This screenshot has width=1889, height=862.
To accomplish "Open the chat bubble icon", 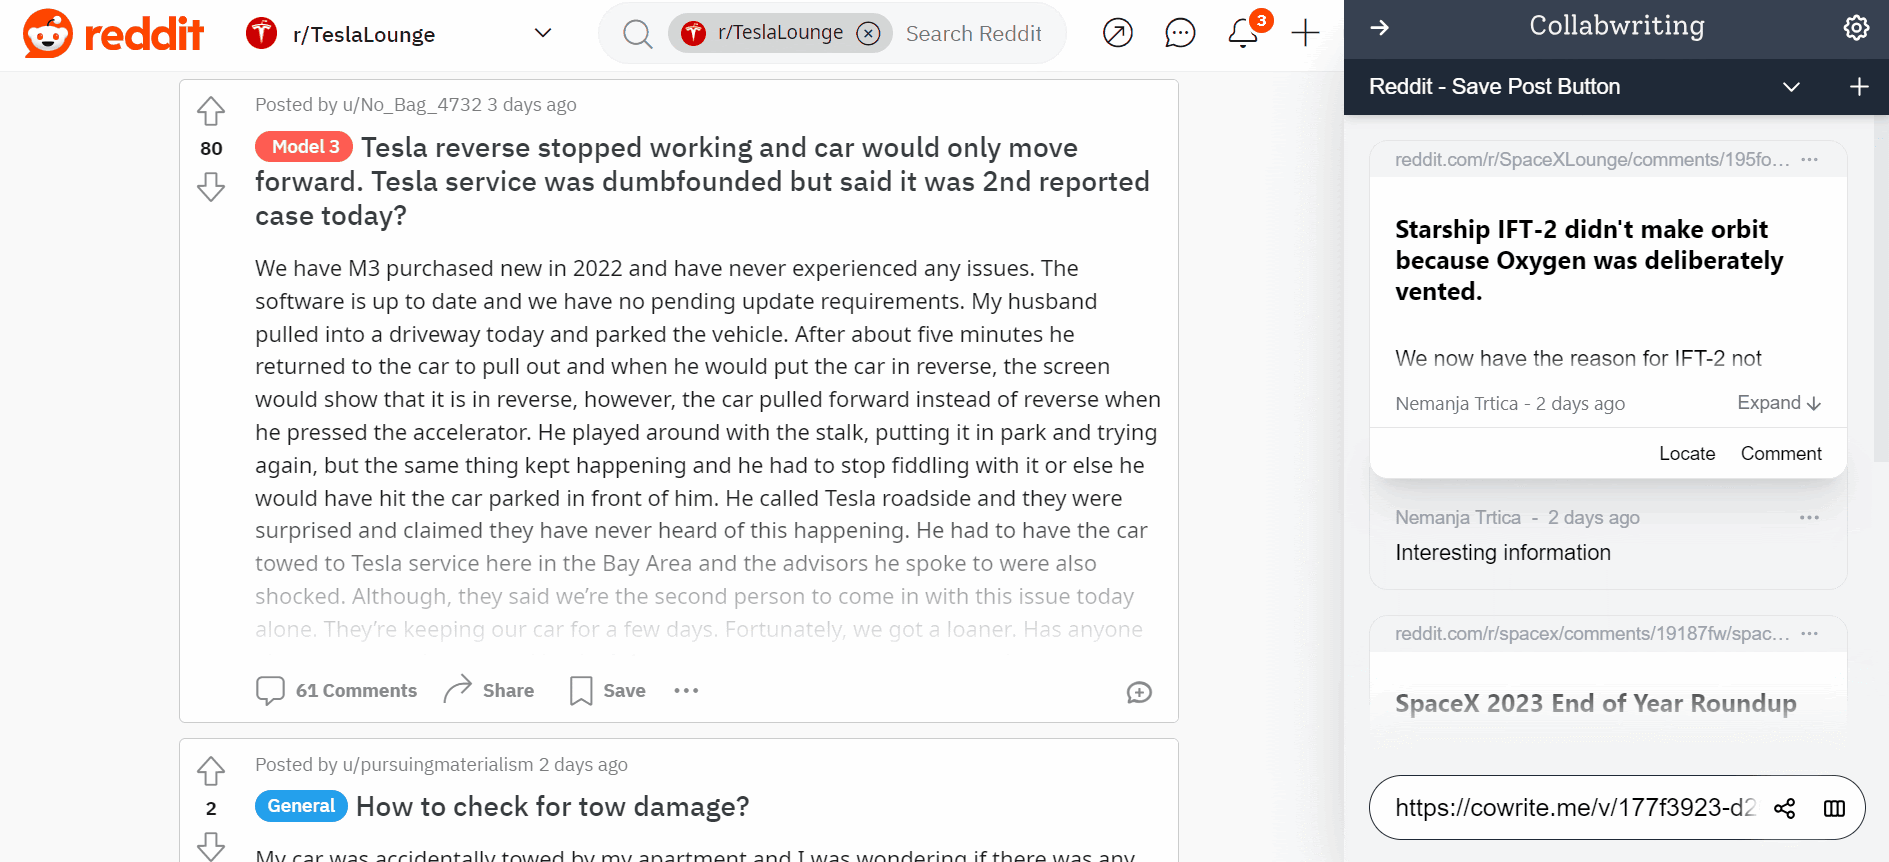I will click(x=1180, y=33).
